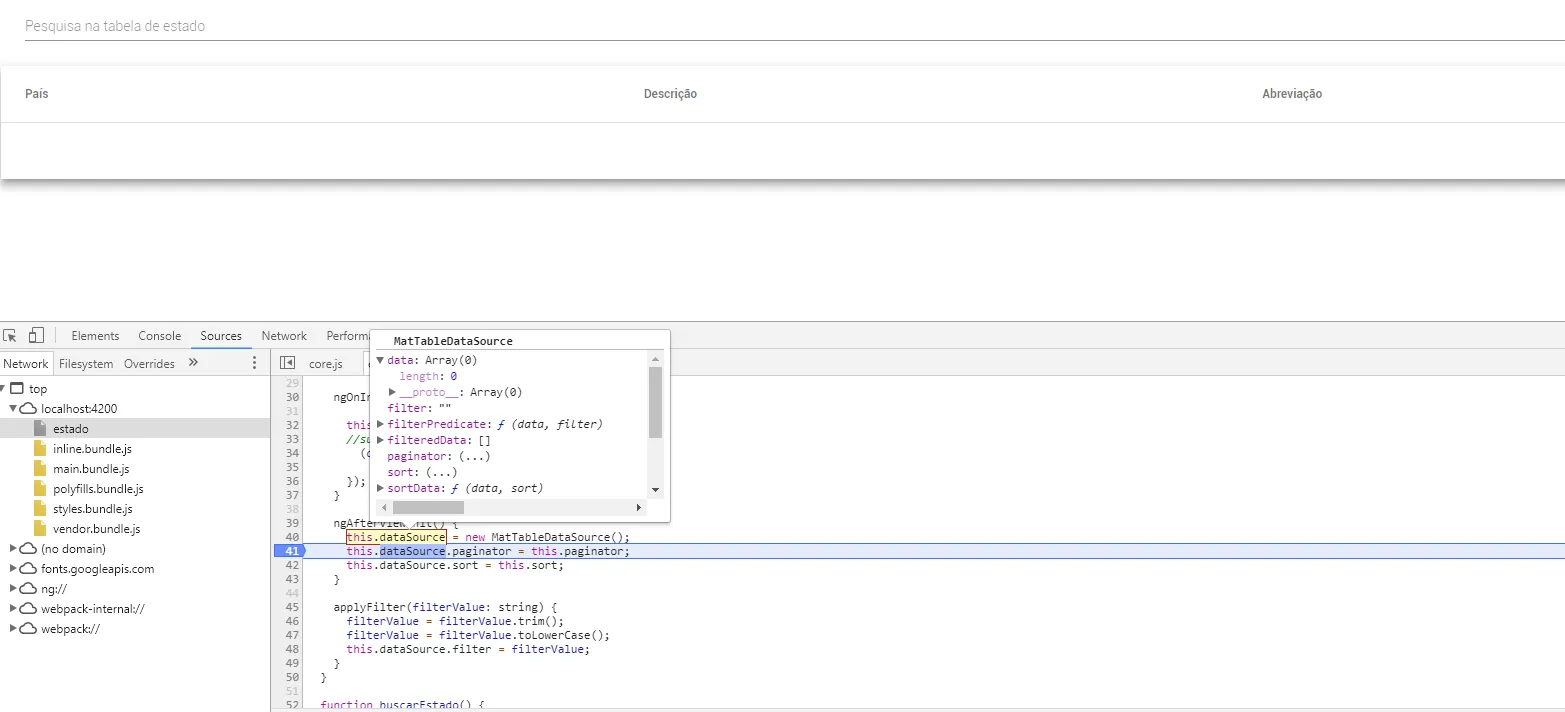Switch to the Elements tab

[x=95, y=336]
